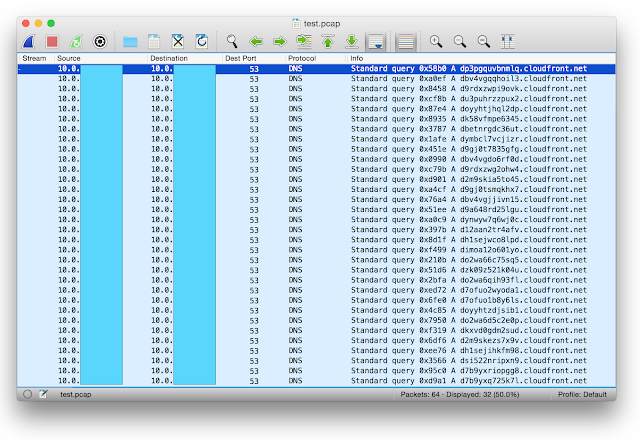Select packet querying dbetnrgdc36ut.cloudfront.net
Viewport: 640px width, 440px height.
click(316, 129)
